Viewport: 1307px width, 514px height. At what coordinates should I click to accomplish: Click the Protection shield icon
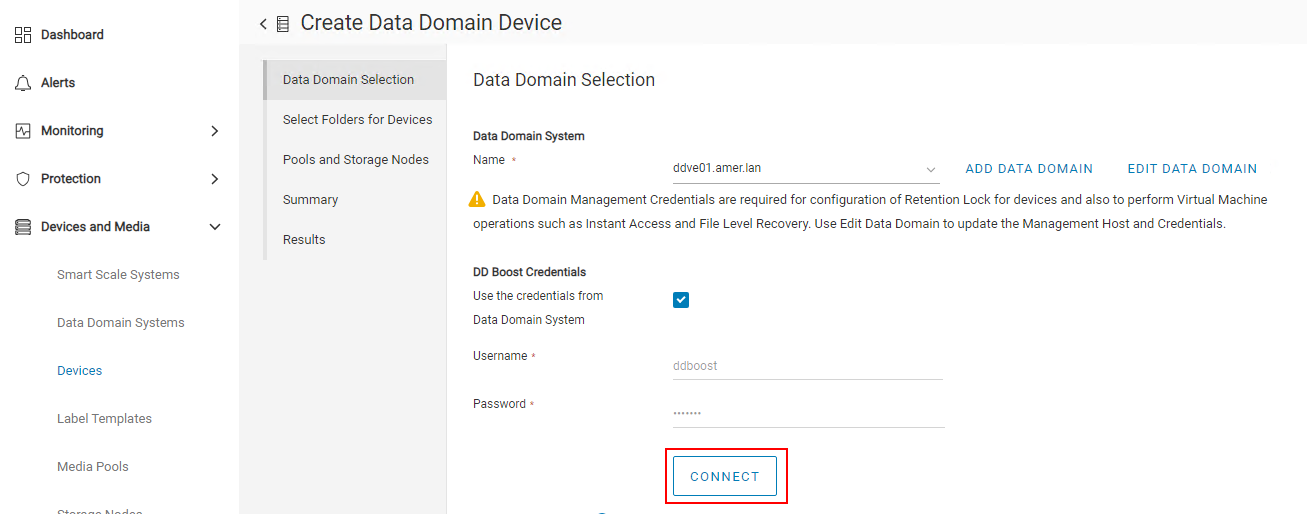(23, 179)
